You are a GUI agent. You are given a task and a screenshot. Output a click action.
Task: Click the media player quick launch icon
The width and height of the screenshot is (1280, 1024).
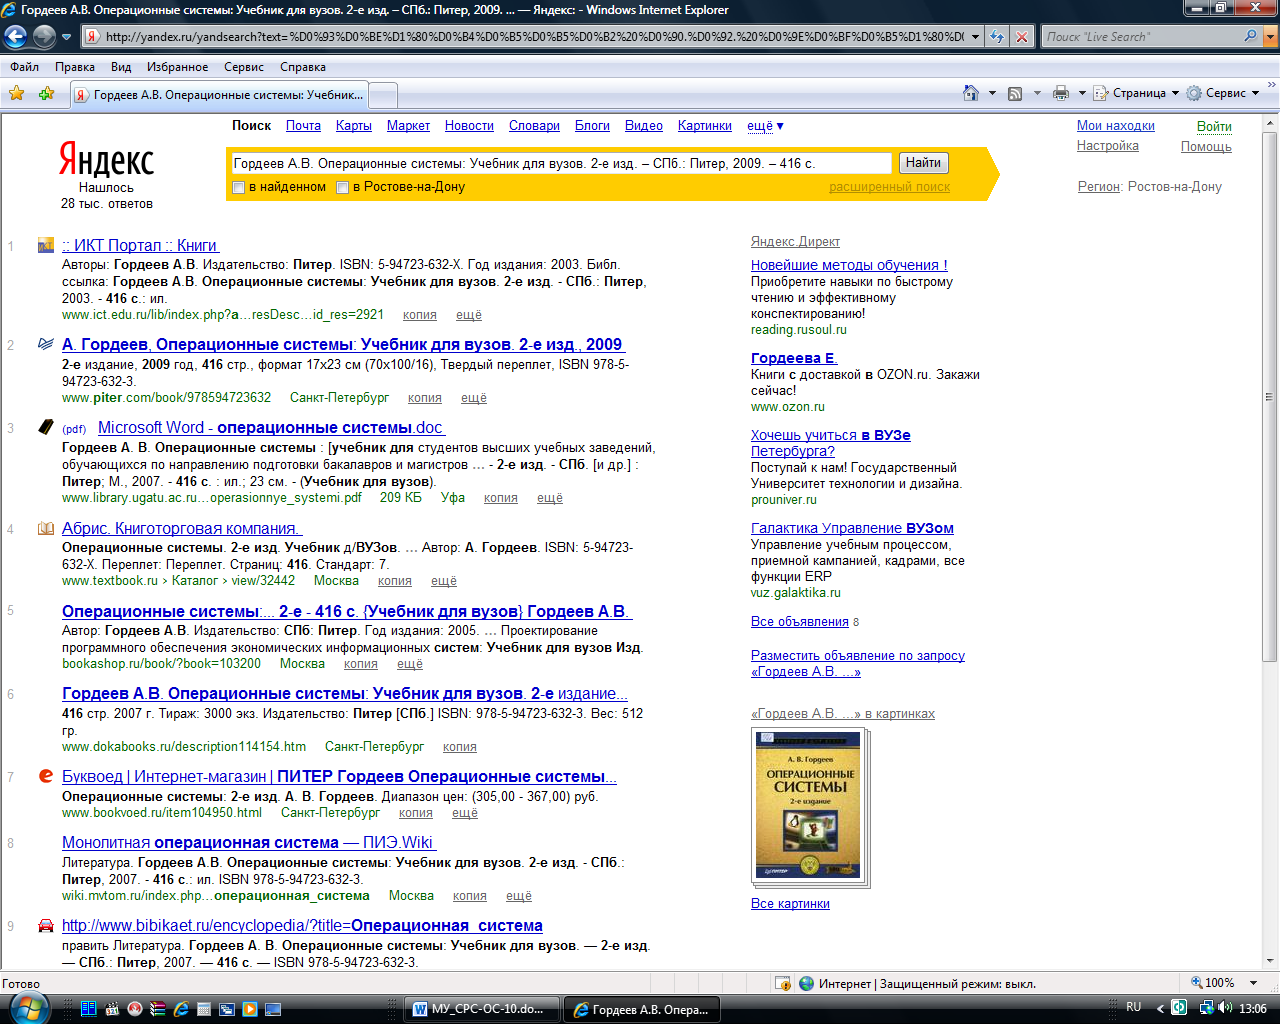coord(250,1009)
